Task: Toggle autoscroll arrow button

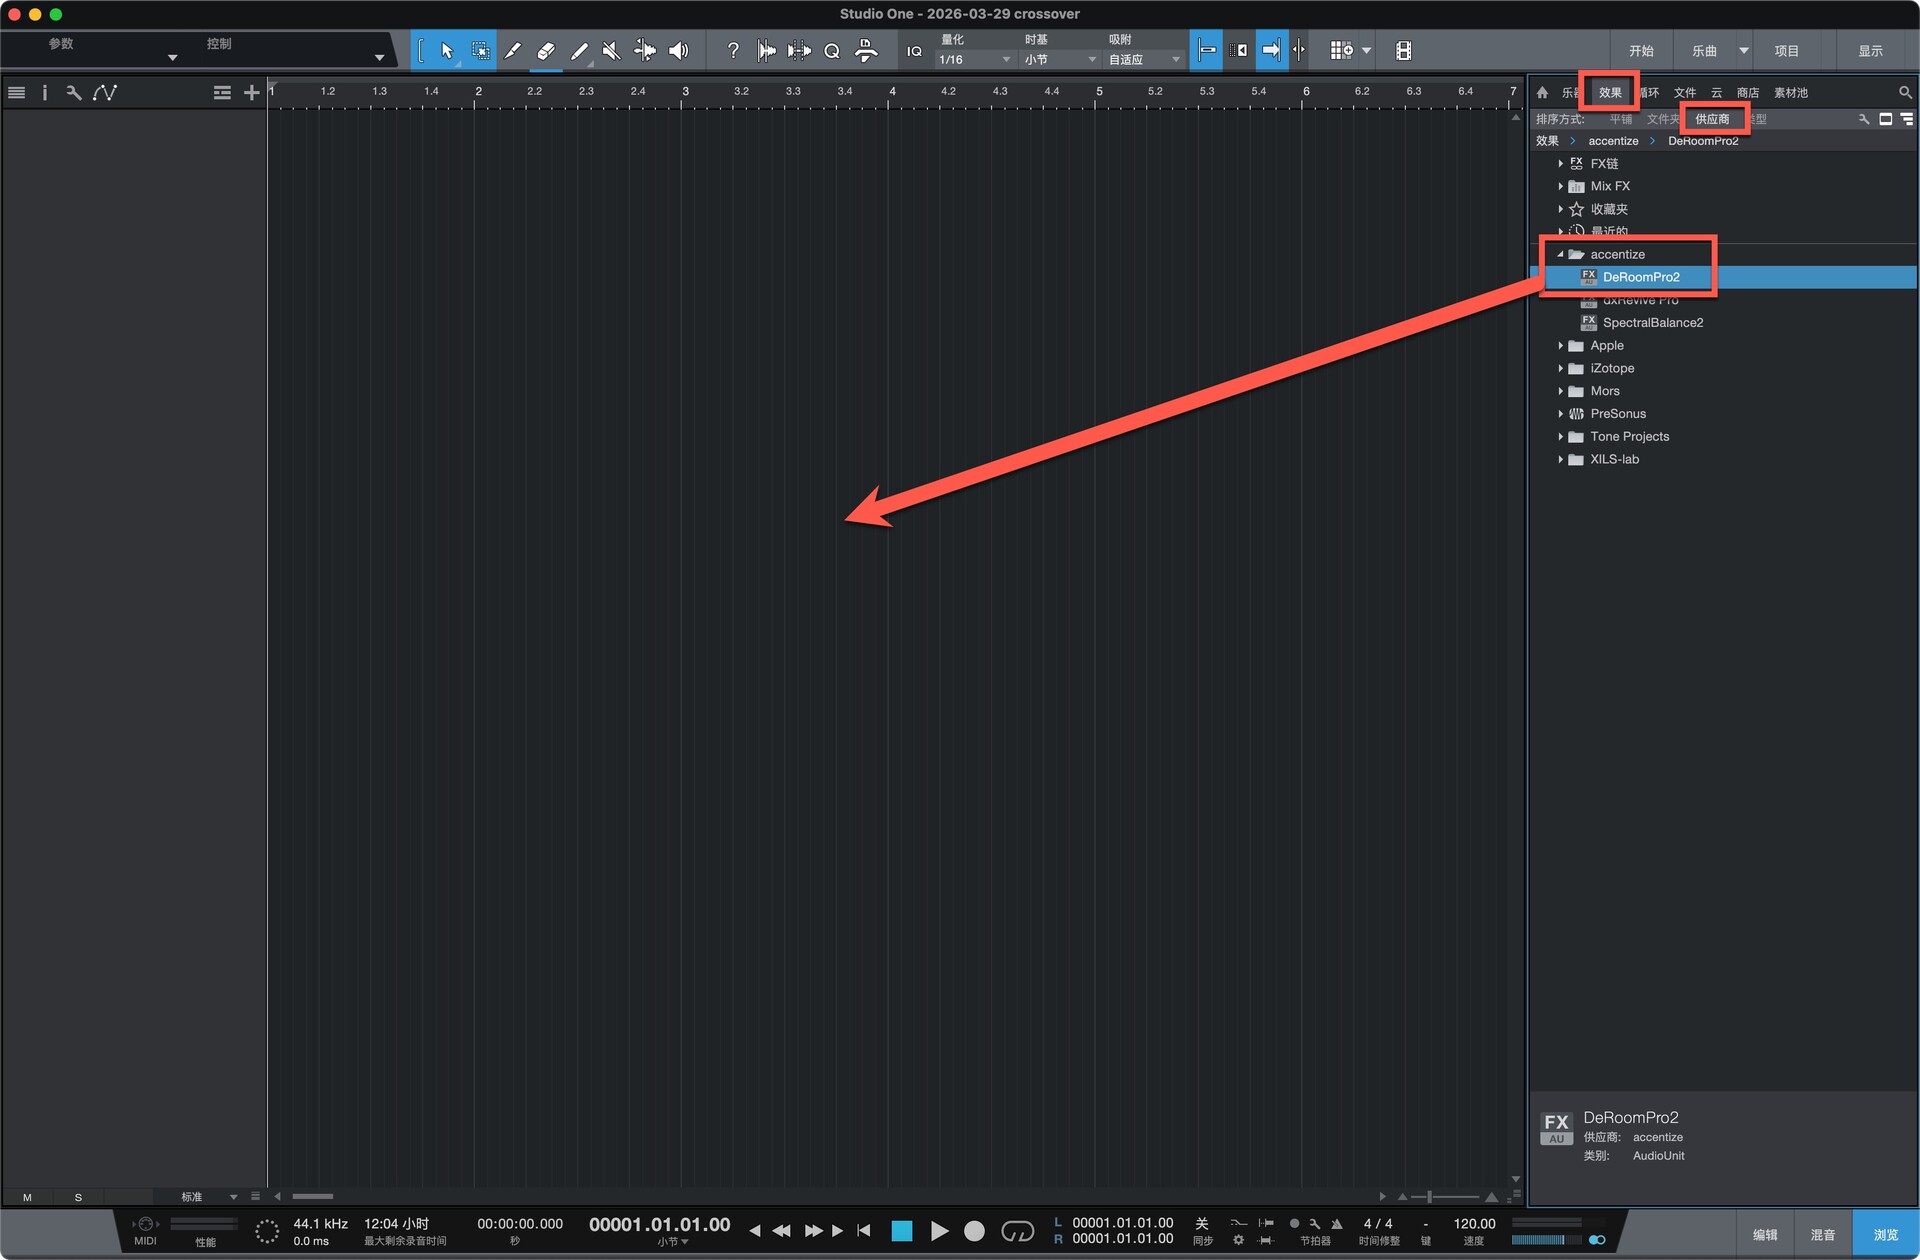Action: [1270, 51]
